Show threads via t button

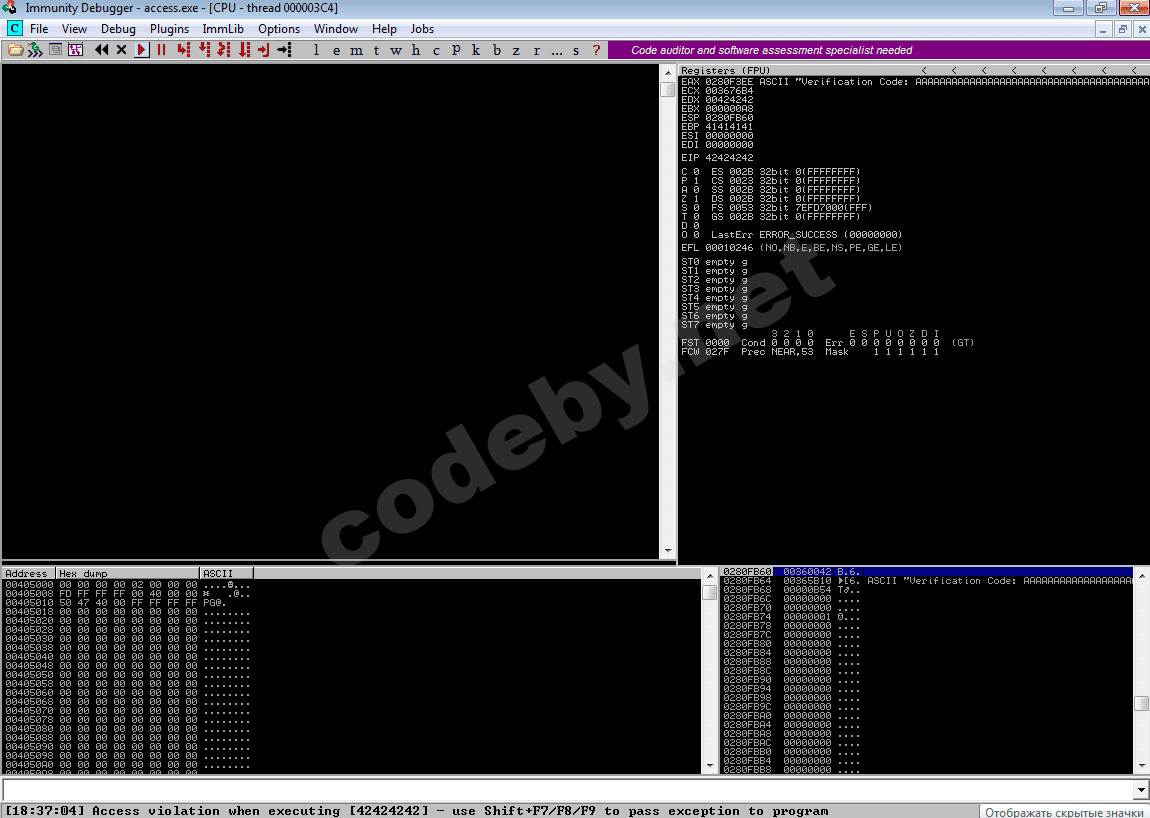pos(376,50)
